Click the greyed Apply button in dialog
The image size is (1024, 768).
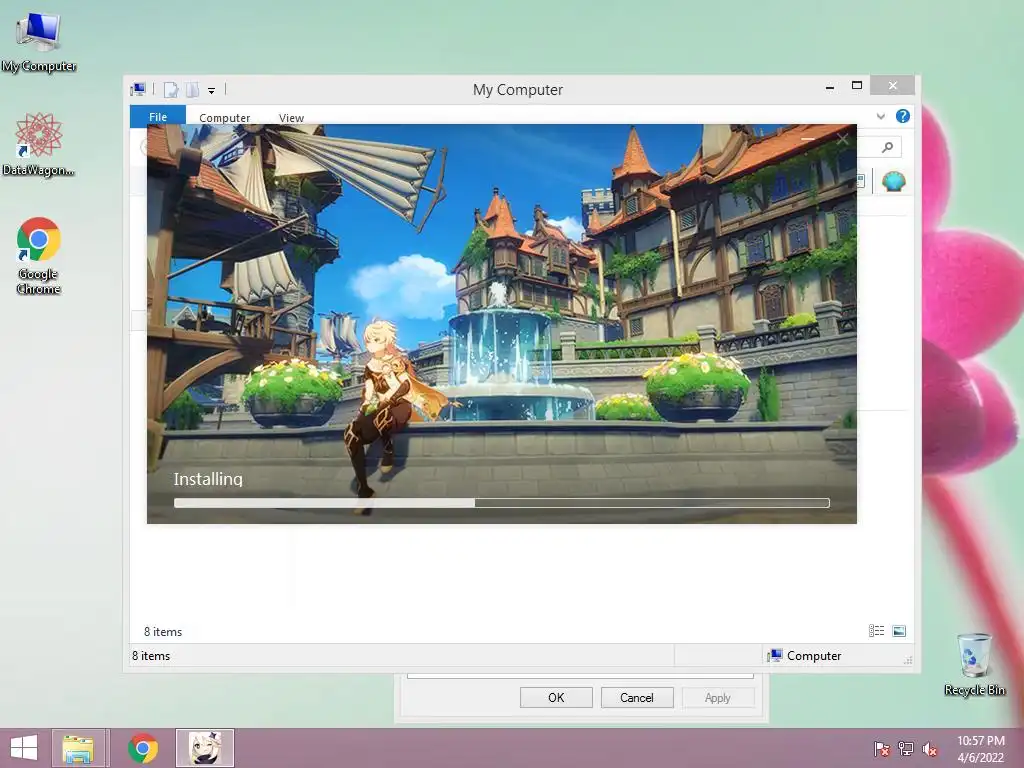pos(718,697)
